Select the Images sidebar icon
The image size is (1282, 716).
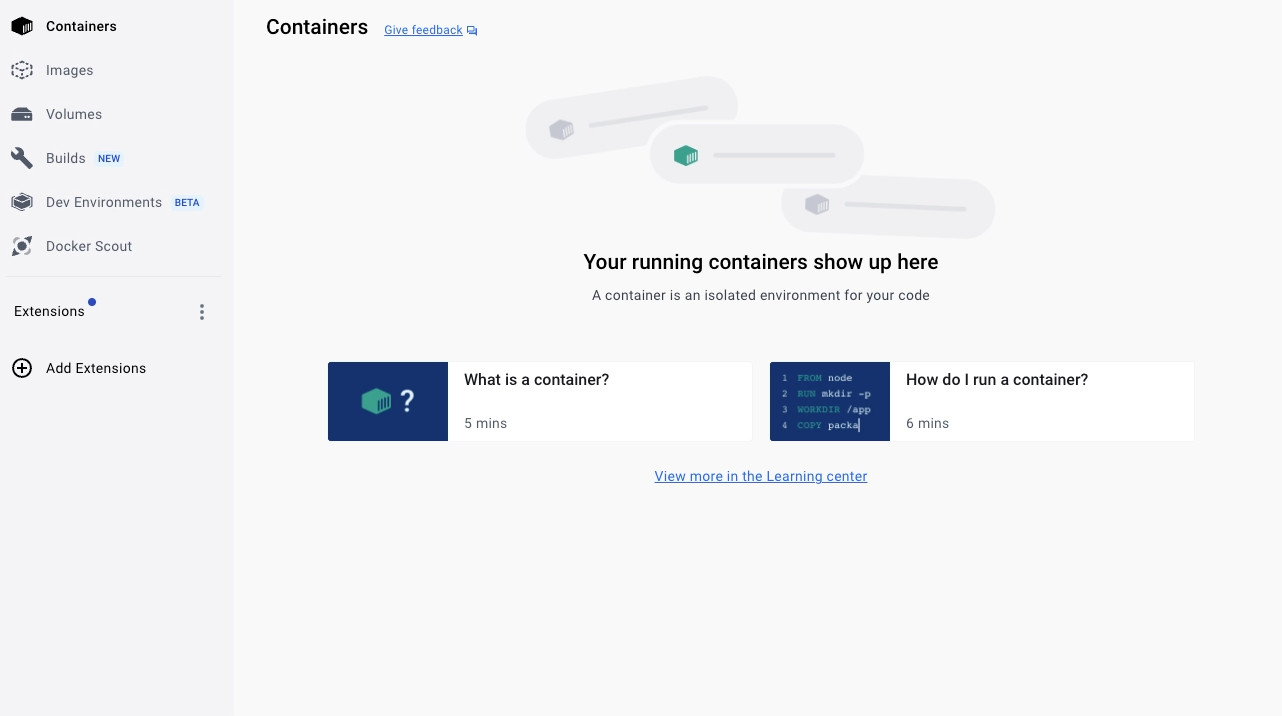pyautogui.click(x=22, y=70)
